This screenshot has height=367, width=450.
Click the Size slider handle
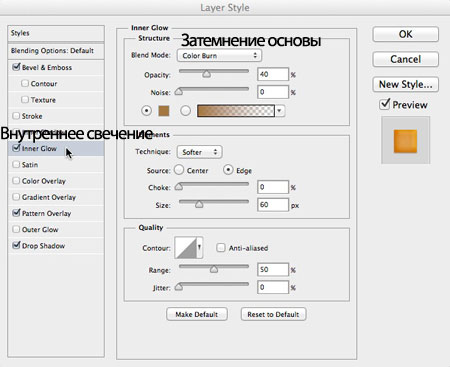coord(199,204)
